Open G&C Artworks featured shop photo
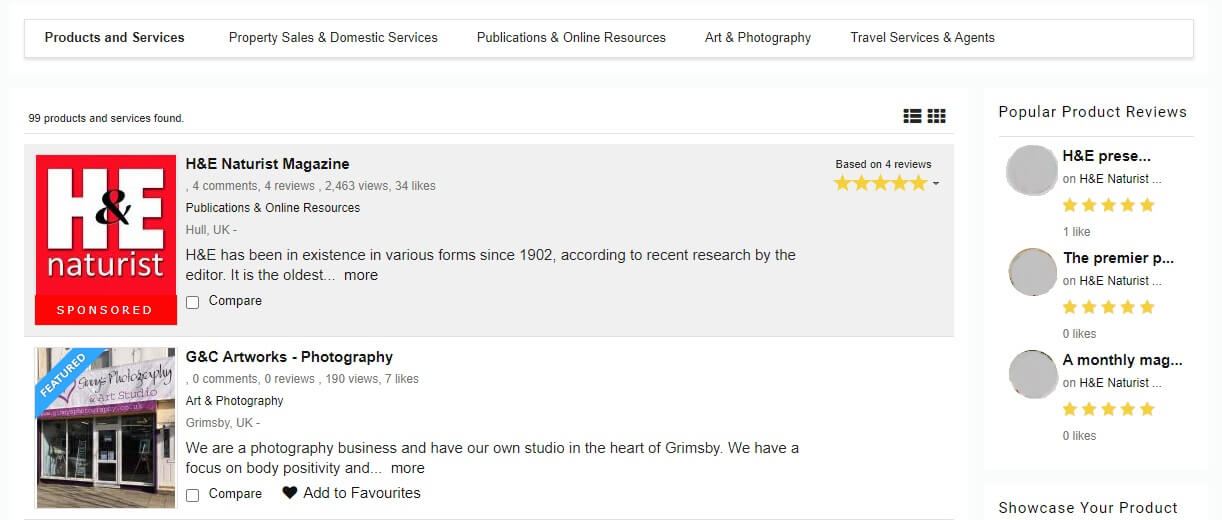Image resolution: width=1222 pixels, height=520 pixels. pyautogui.click(x=106, y=428)
